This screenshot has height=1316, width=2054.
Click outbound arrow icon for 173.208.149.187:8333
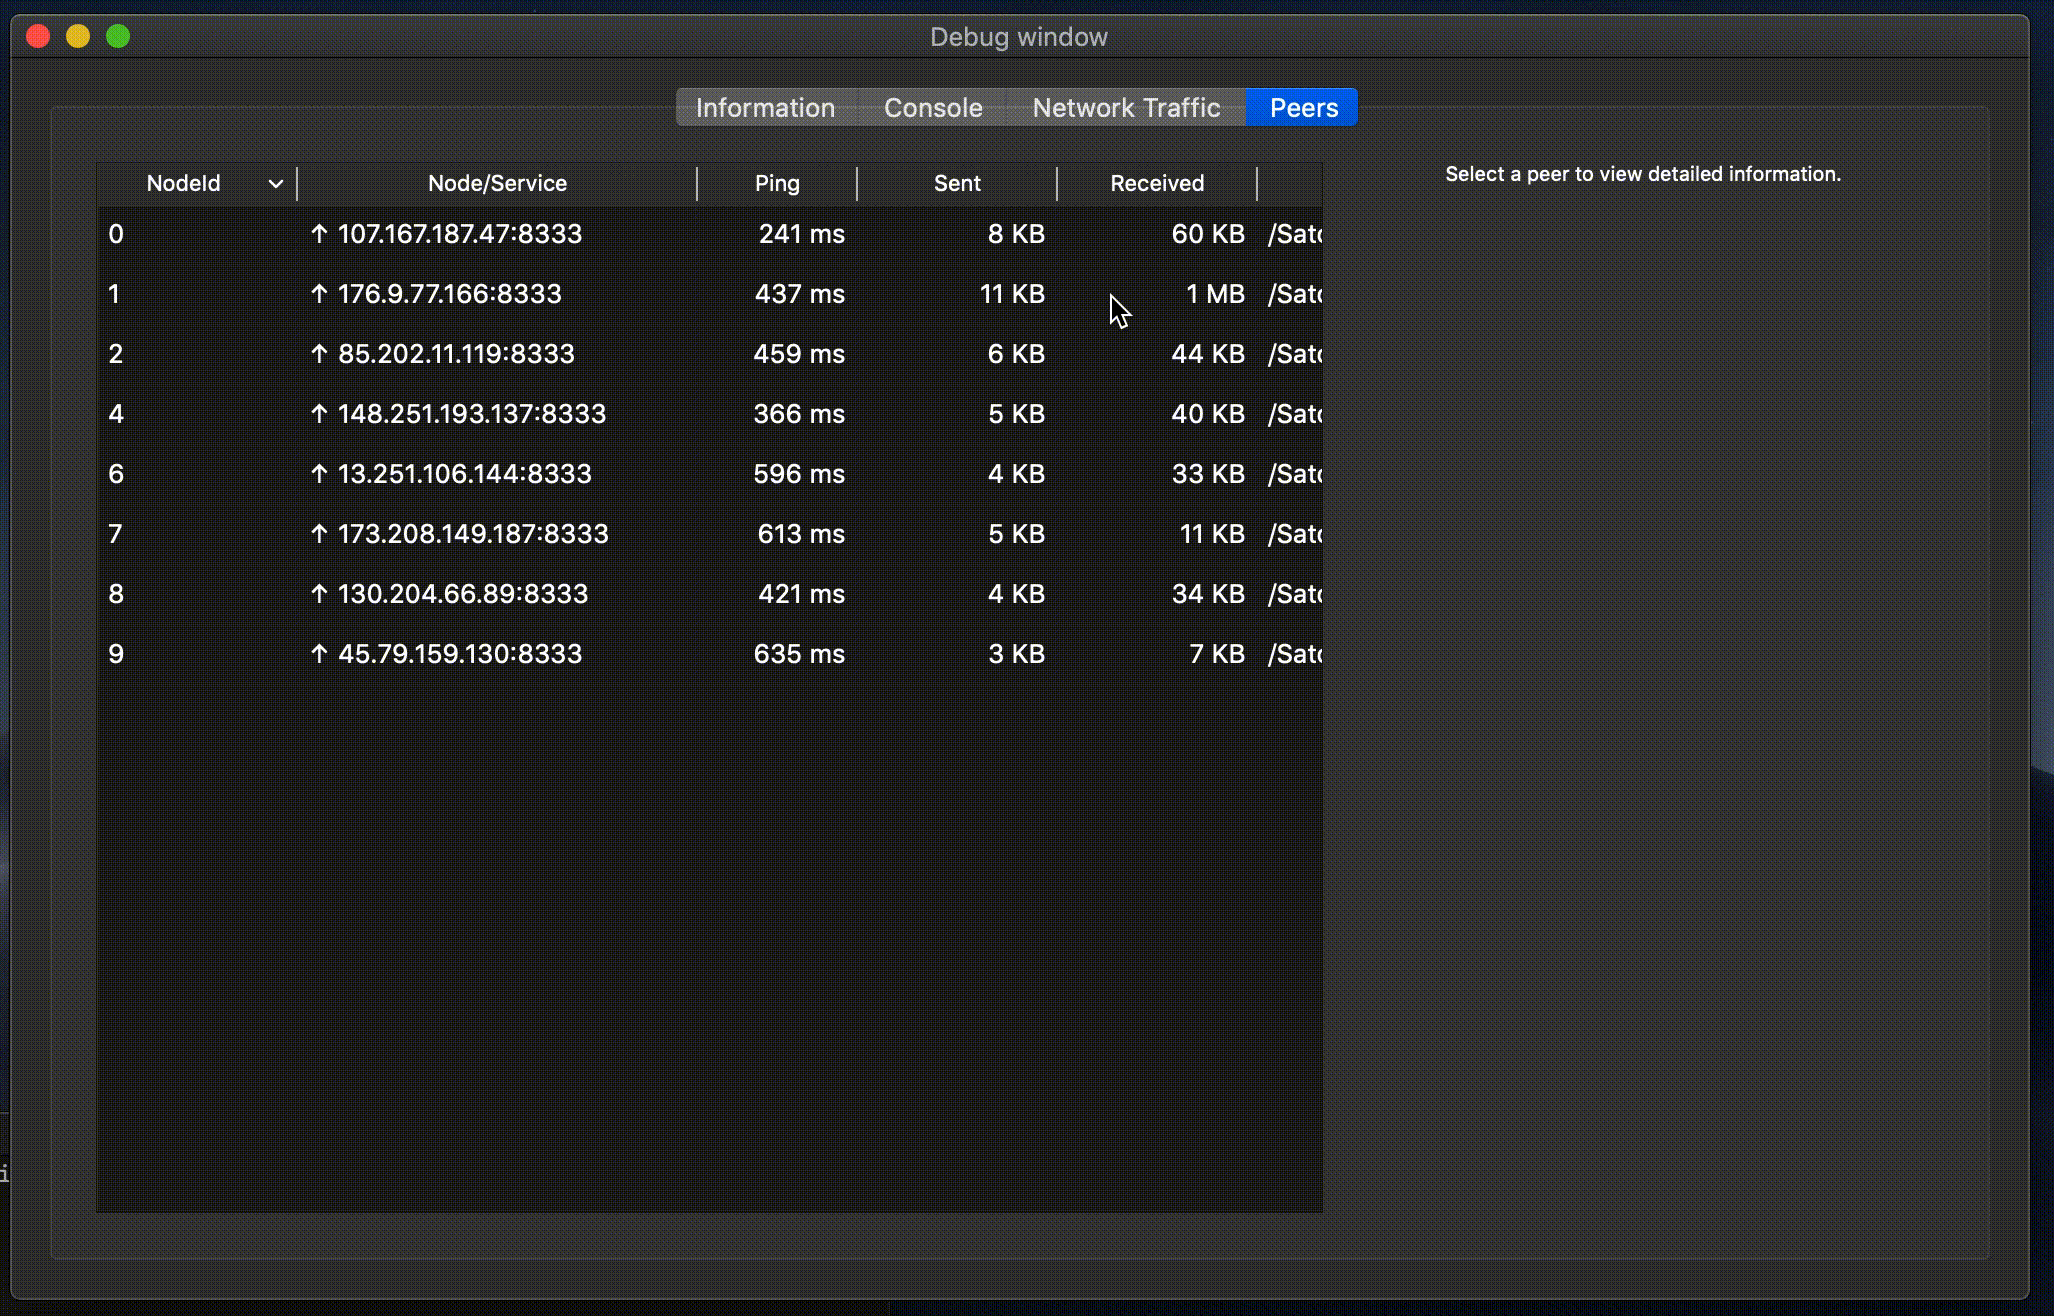pyautogui.click(x=319, y=534)
